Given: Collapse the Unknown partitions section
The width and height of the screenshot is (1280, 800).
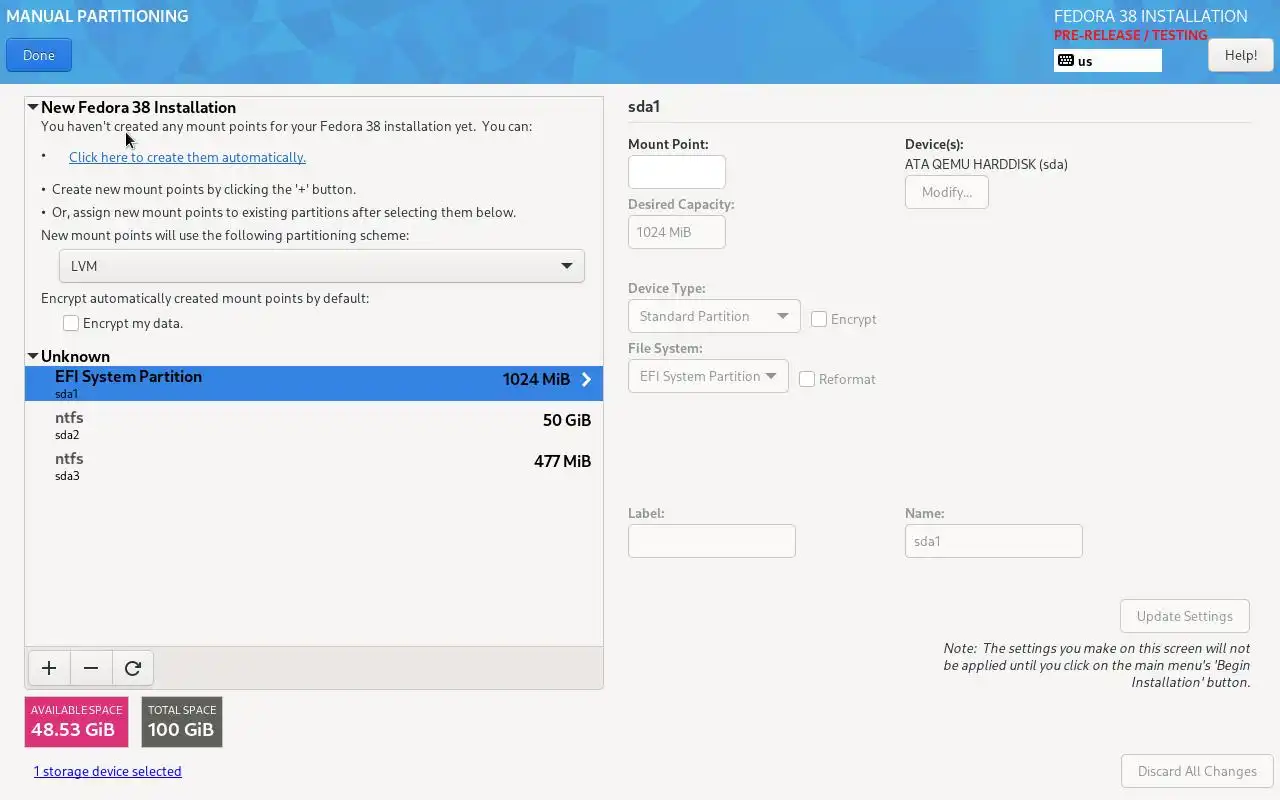Looking at the screenshot, I should (33, 356).
